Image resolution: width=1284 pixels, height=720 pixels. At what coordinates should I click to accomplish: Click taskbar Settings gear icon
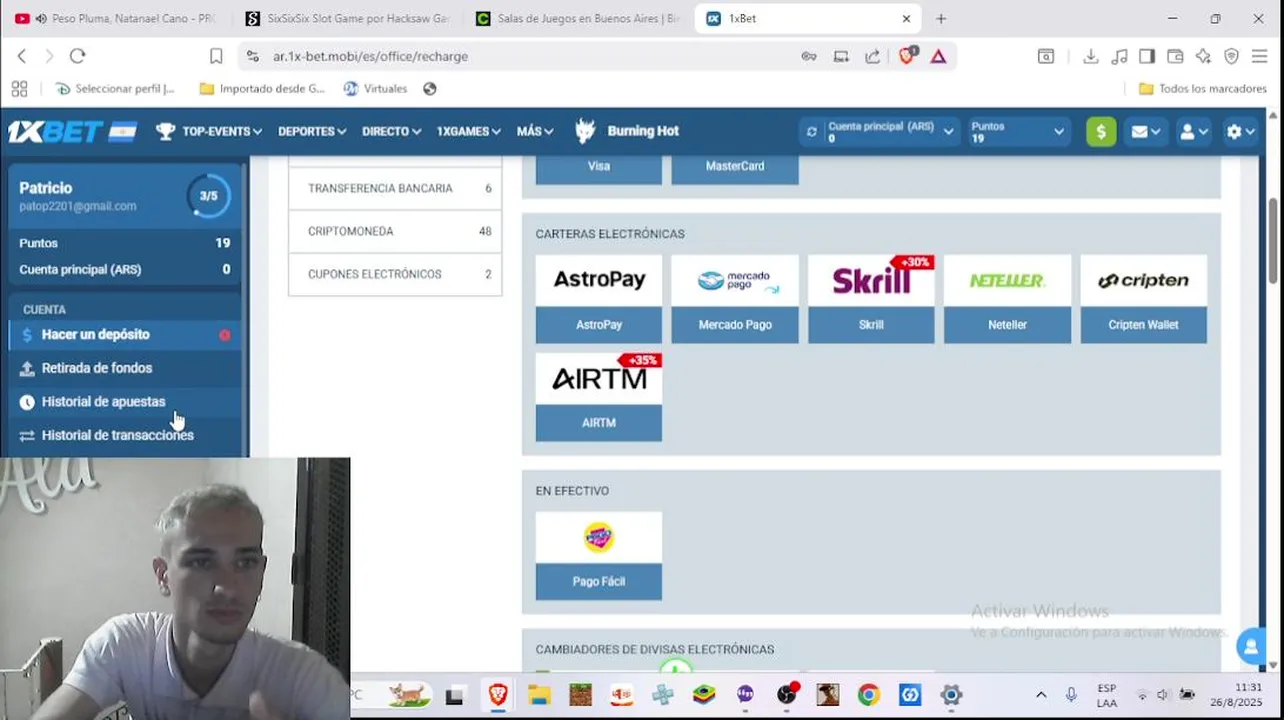pos(951,694)
